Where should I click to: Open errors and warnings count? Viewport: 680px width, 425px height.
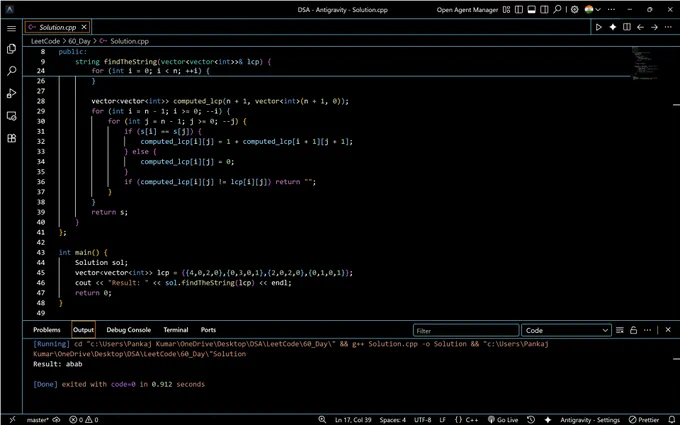pos(84,420)
